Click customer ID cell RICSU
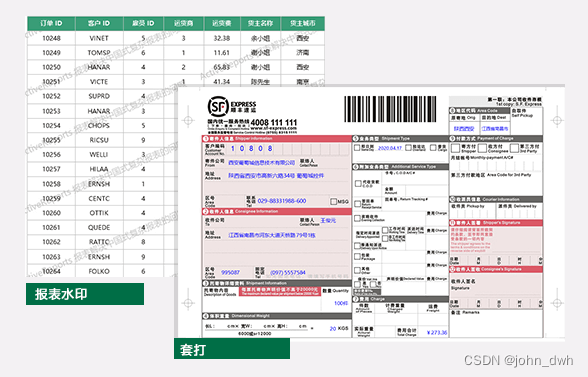Image resolution: width=588 pixels, height=377 pixels. tap(99, 140)
